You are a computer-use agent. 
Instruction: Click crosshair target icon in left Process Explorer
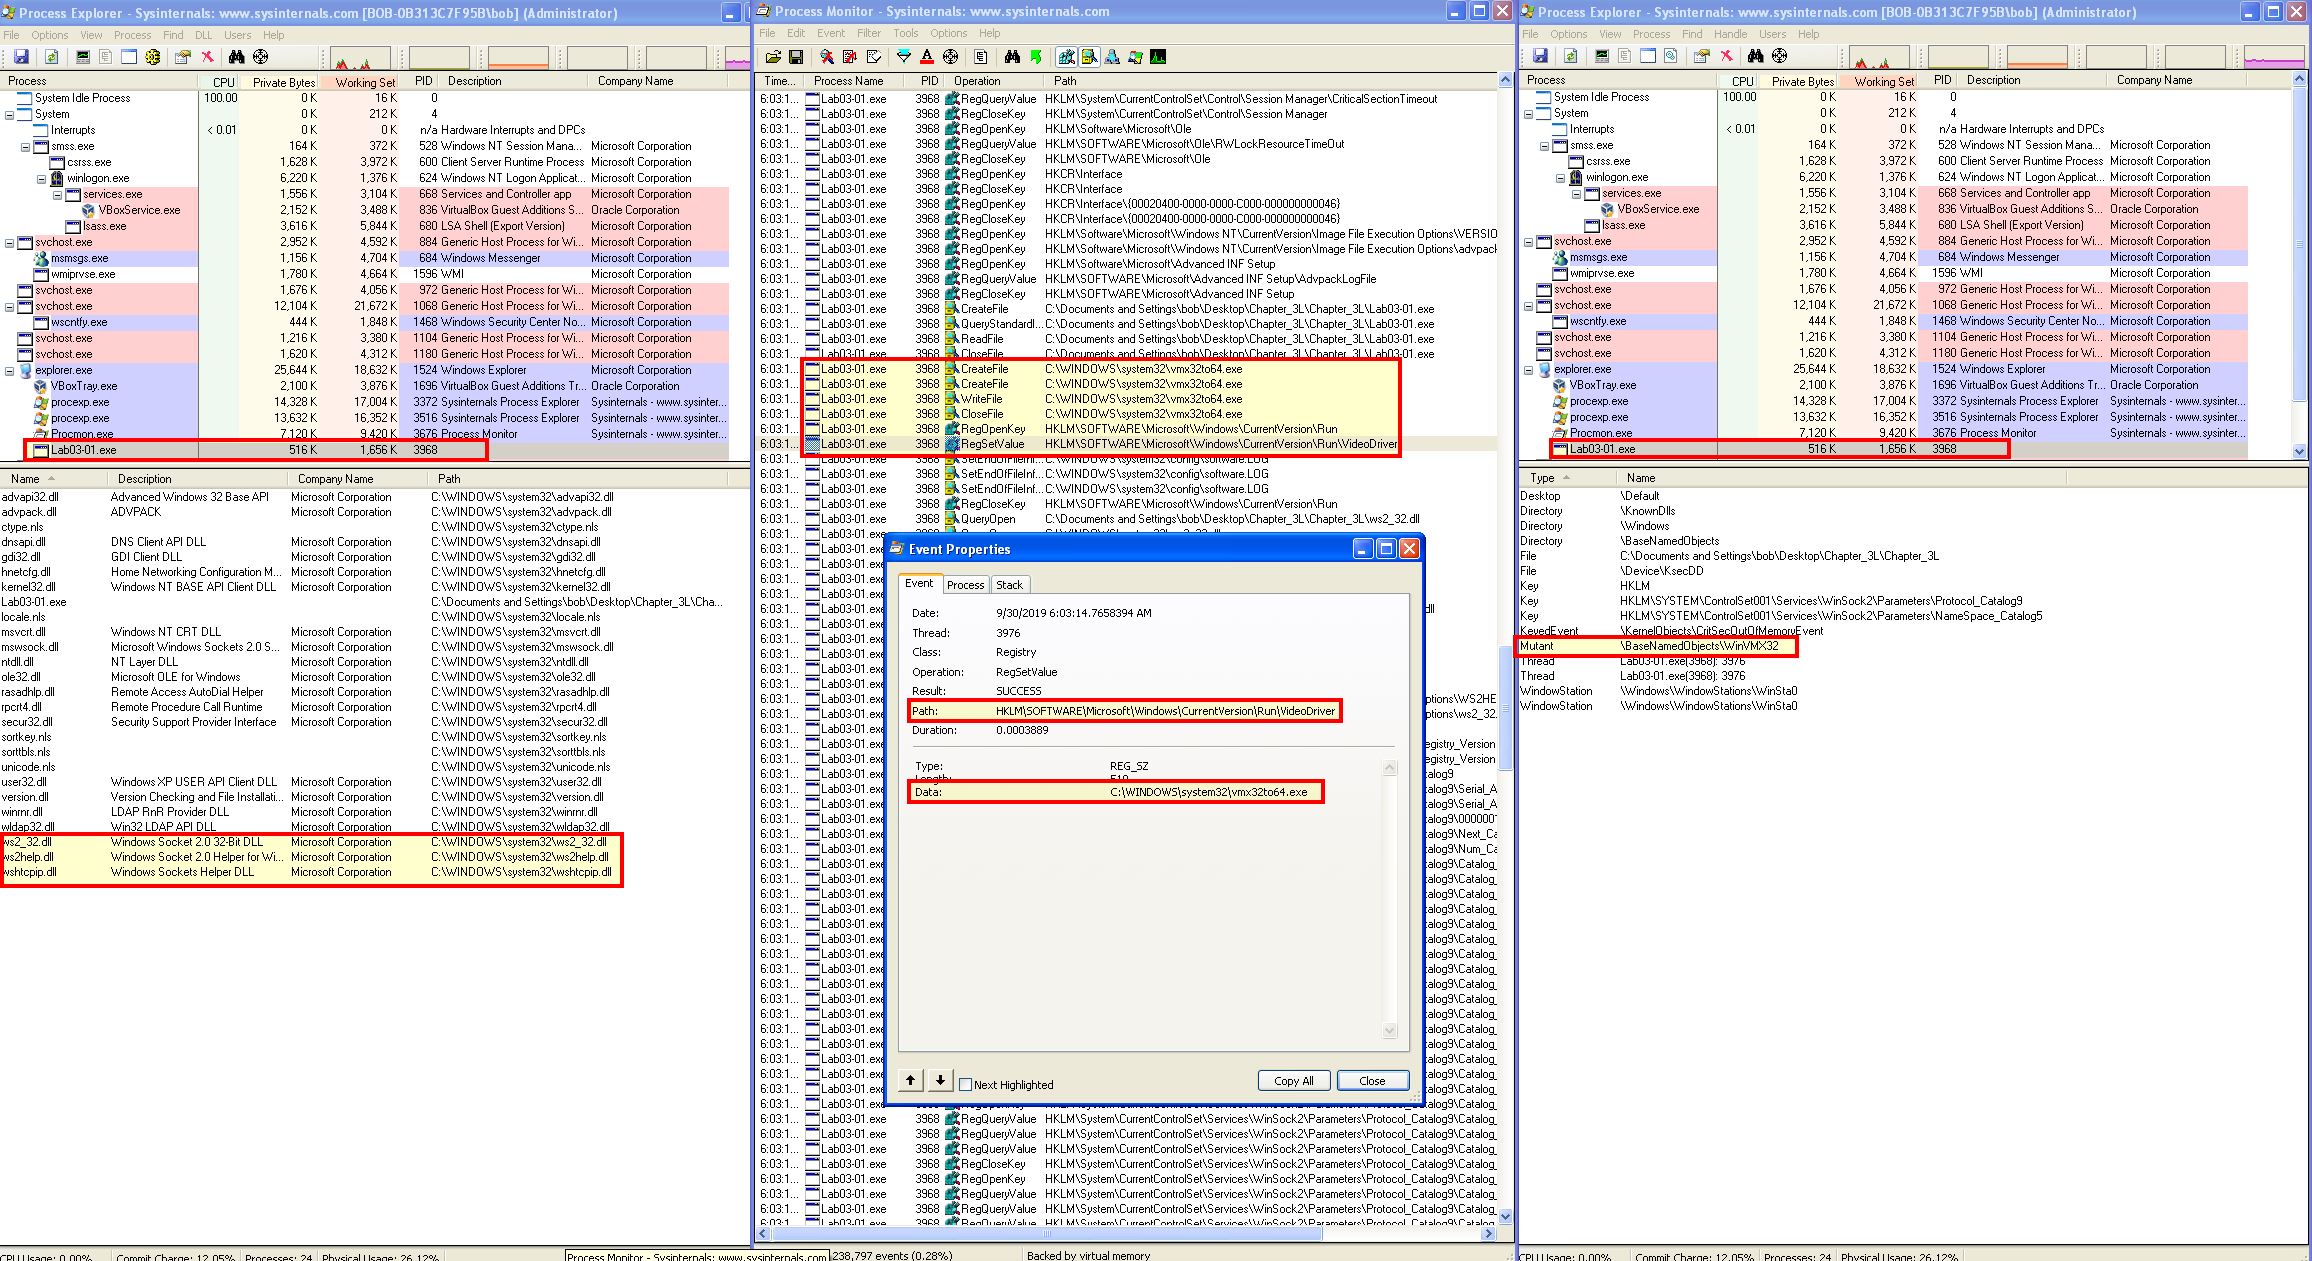(x=260, y=57)
